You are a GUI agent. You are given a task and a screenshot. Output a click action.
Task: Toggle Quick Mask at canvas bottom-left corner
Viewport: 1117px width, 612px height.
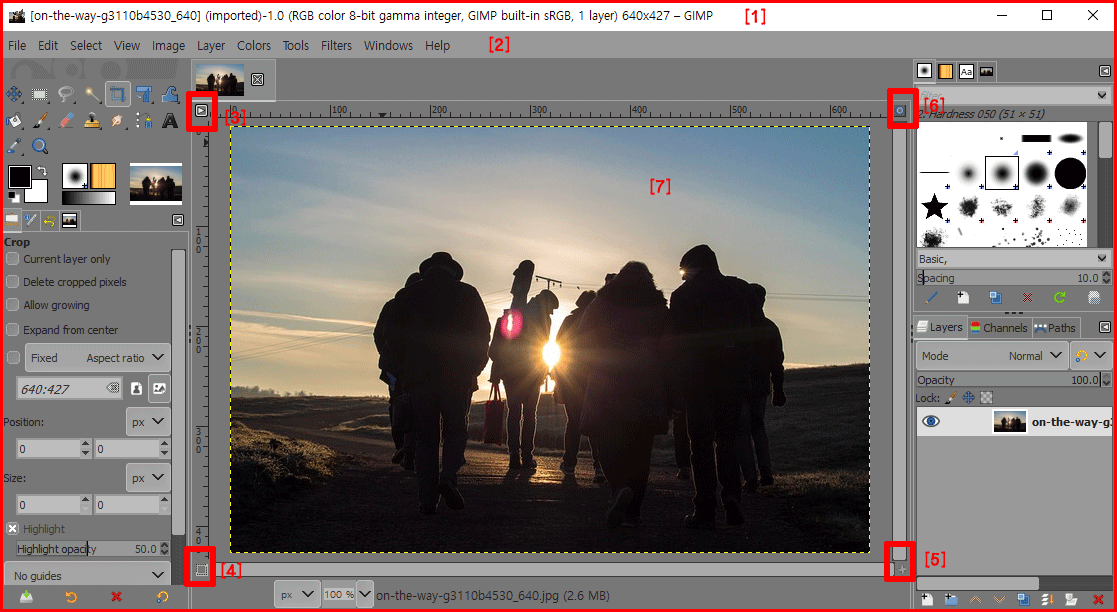point(202,569)
